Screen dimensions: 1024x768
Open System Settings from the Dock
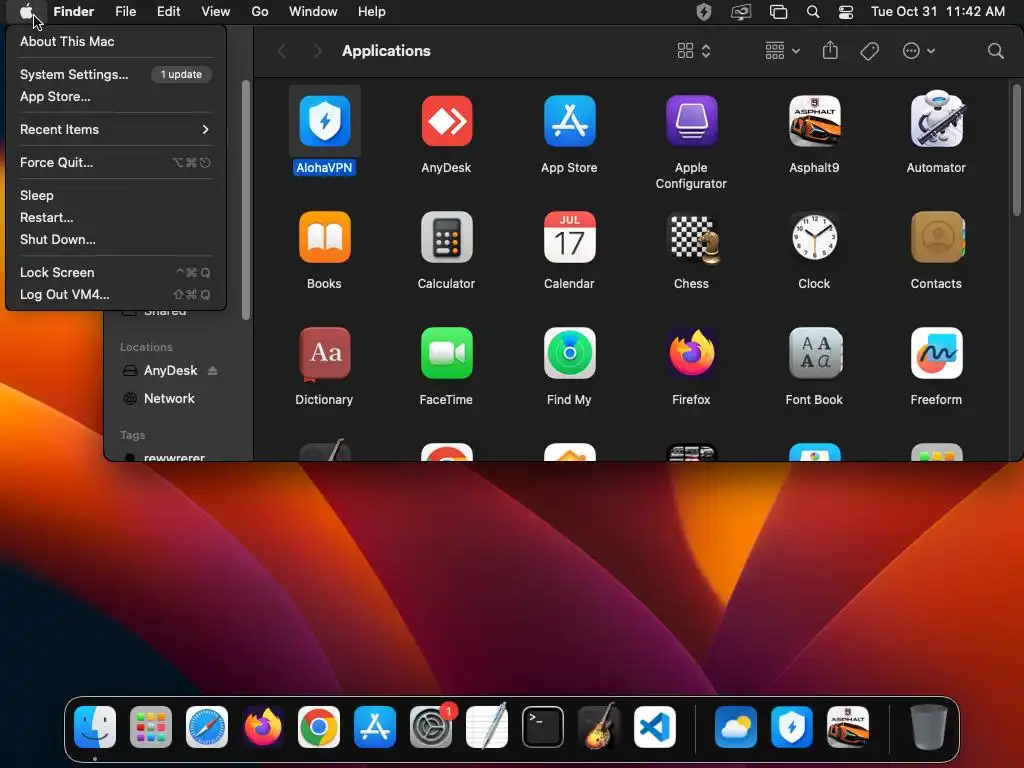tap(431, 727)
